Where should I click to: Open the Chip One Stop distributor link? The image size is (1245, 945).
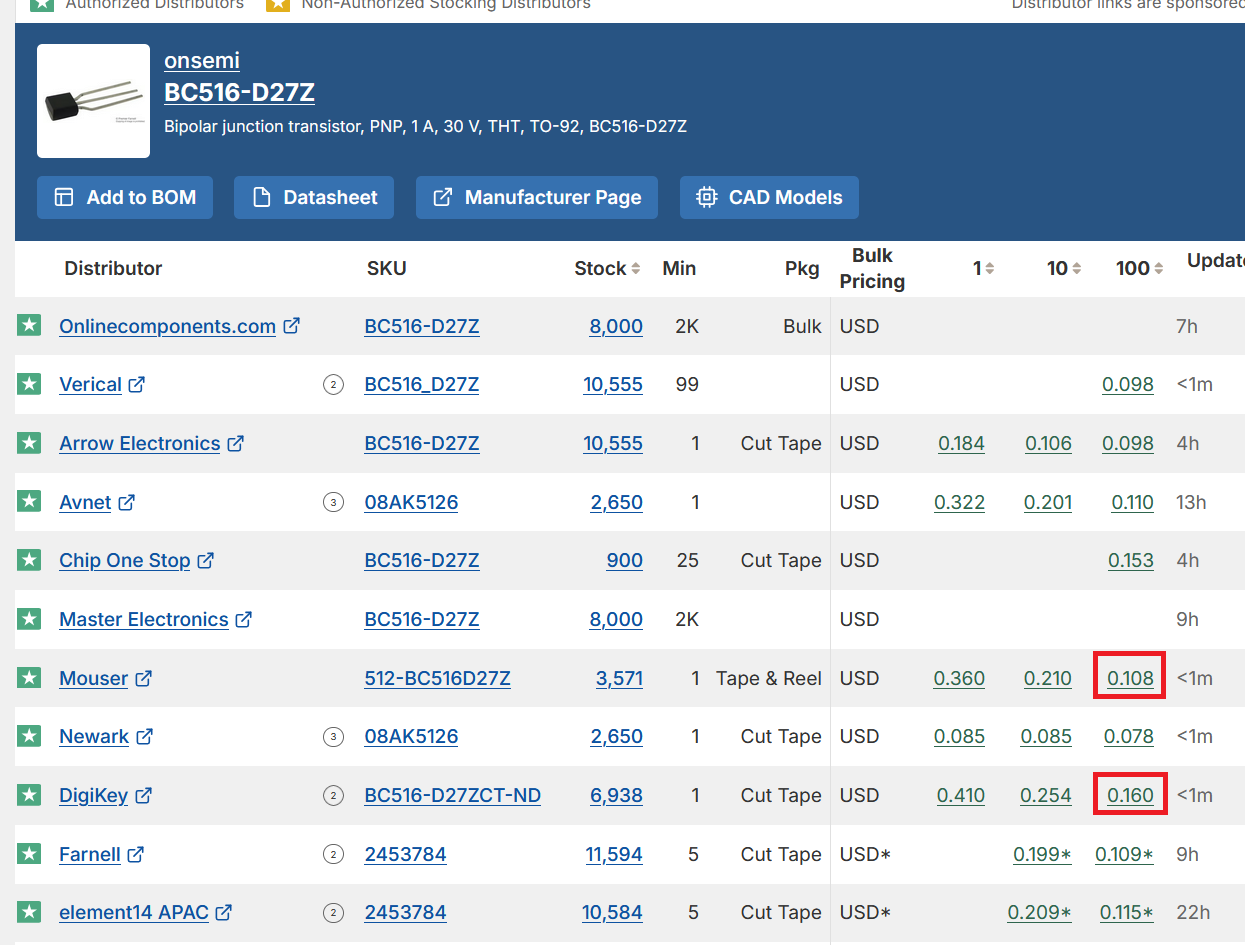click(124, 560)
